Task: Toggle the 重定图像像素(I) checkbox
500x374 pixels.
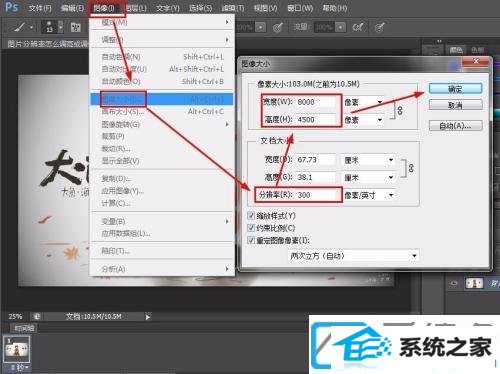Action: (251, 240)
